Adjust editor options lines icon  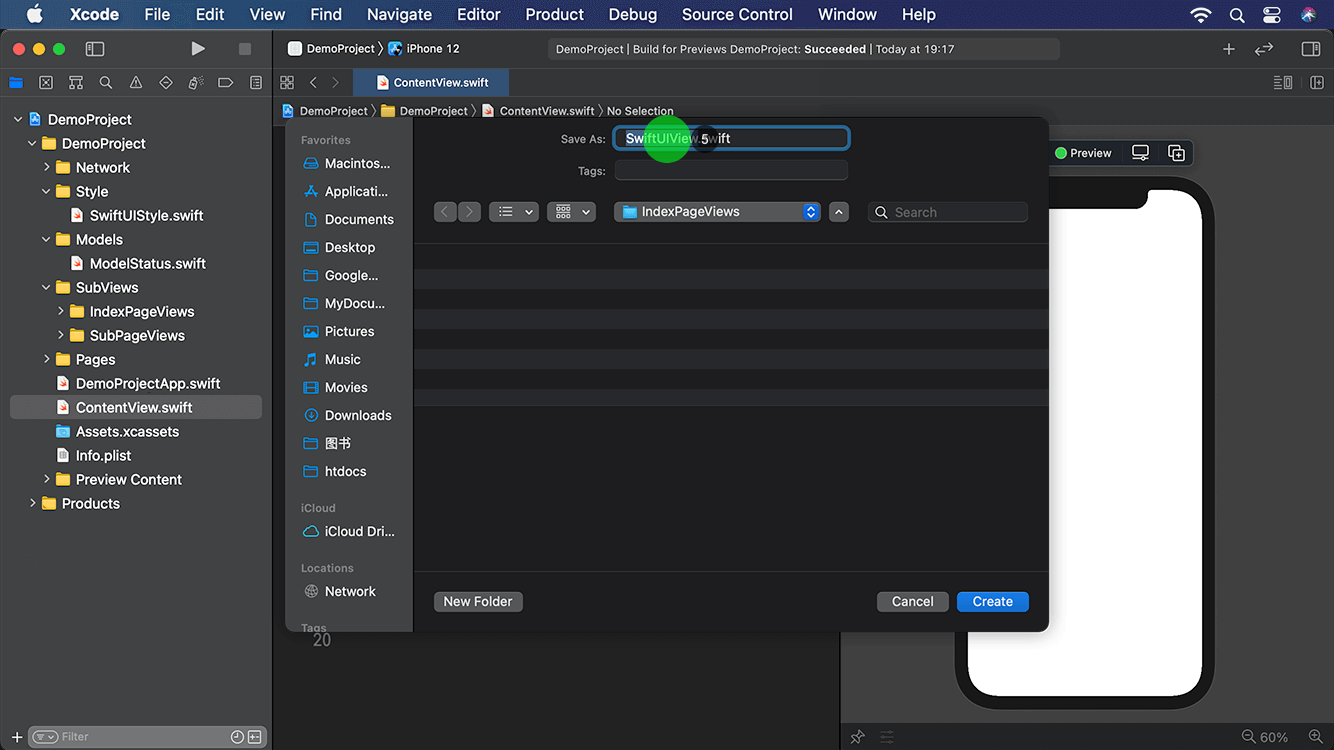click(x=1283, y=83)
